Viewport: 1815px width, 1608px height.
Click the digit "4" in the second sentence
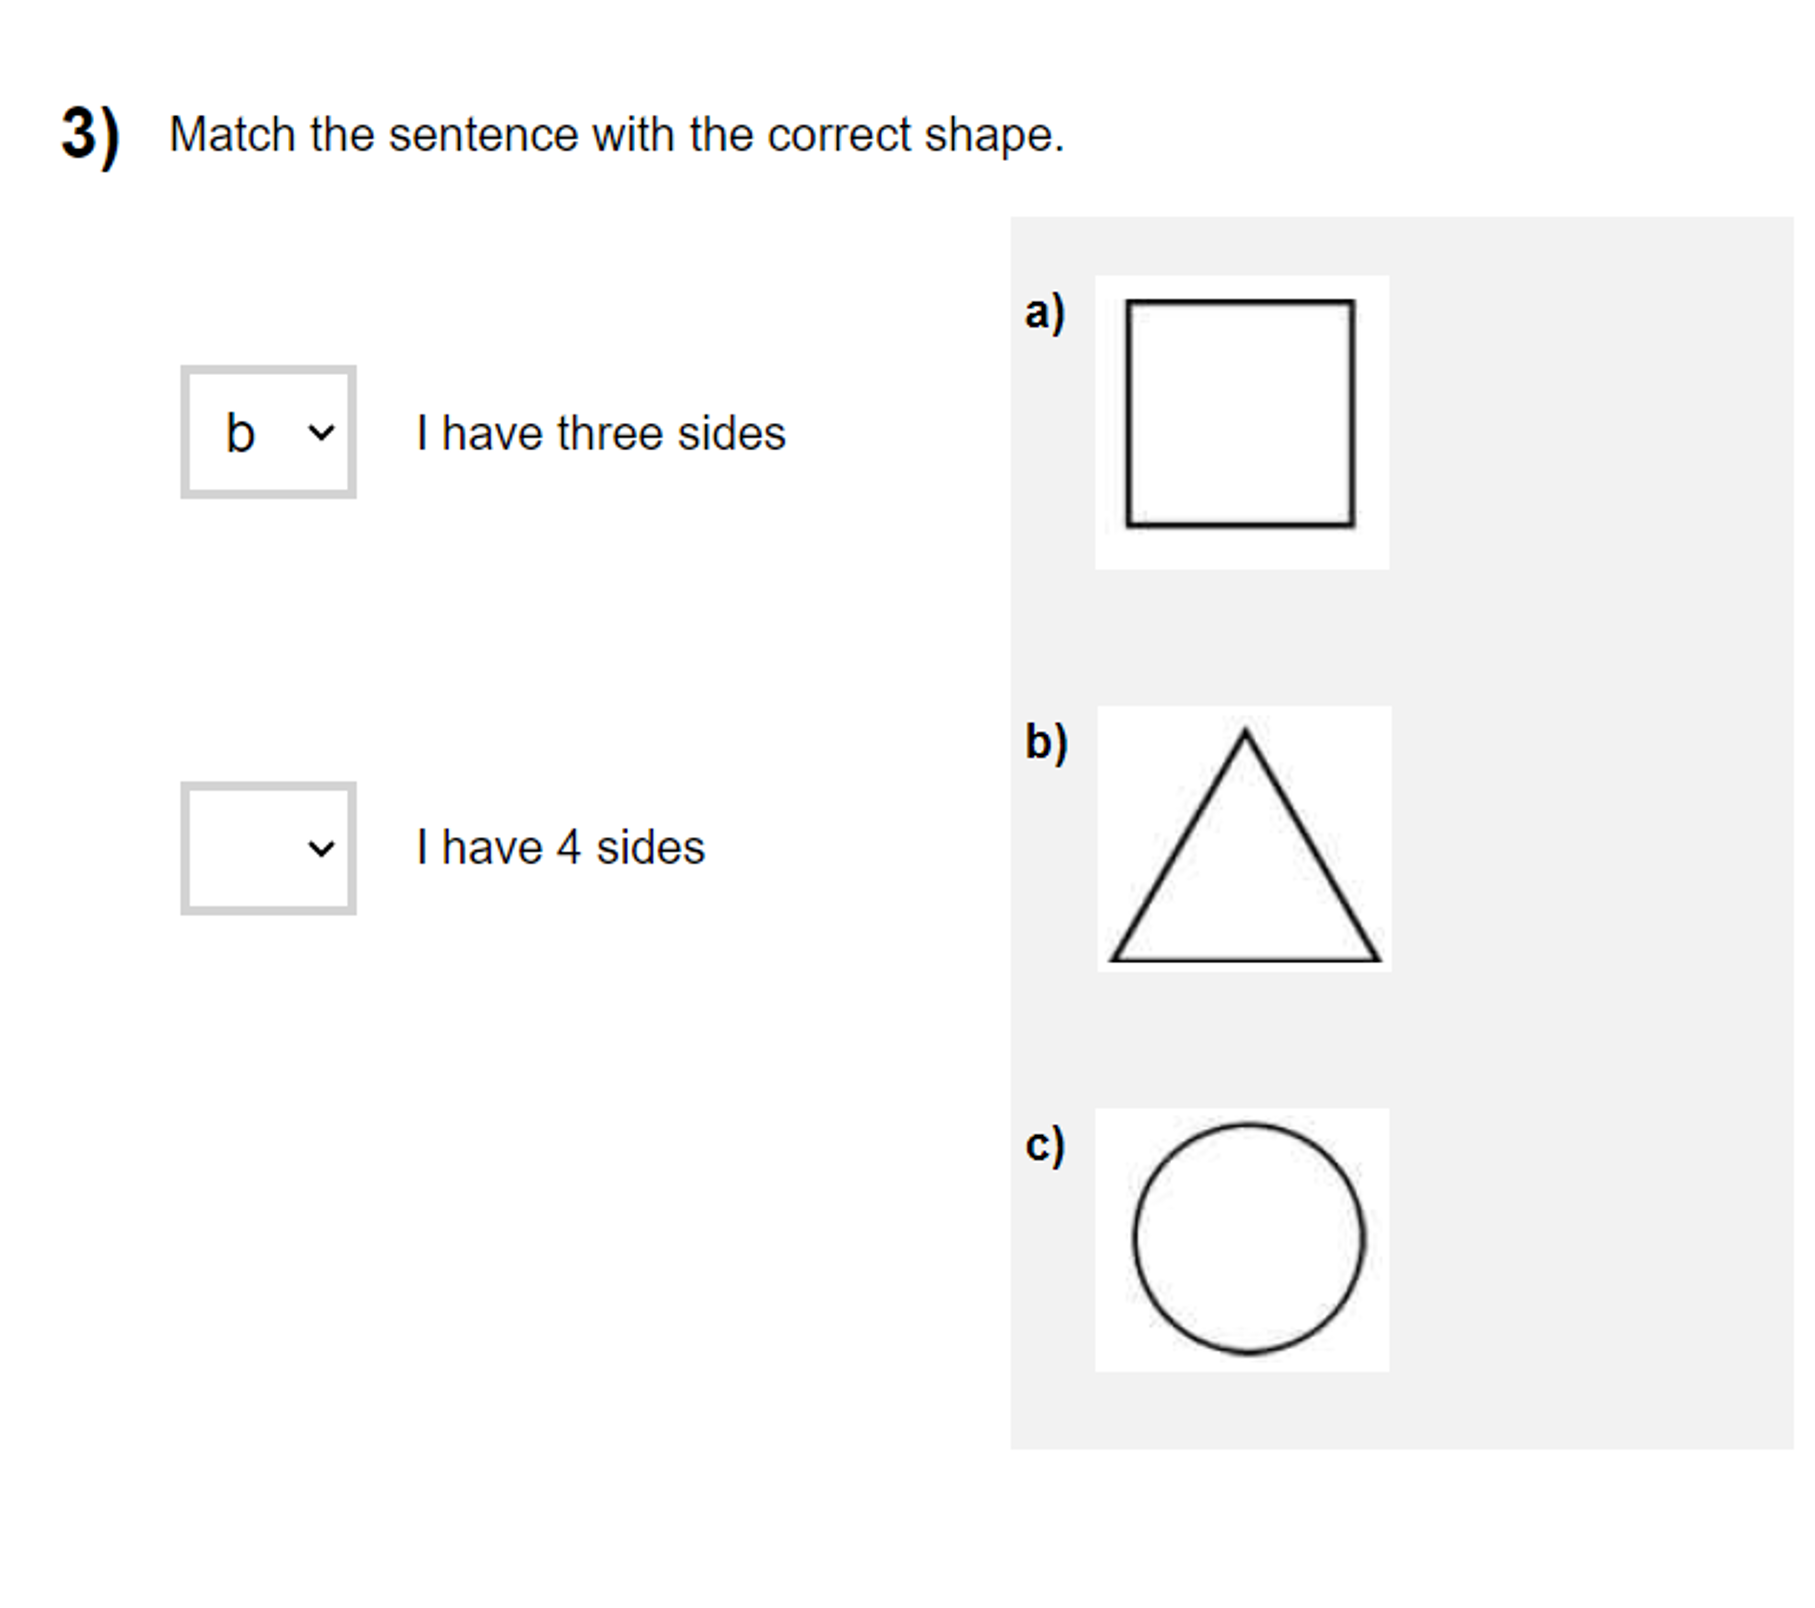(568, 848)
